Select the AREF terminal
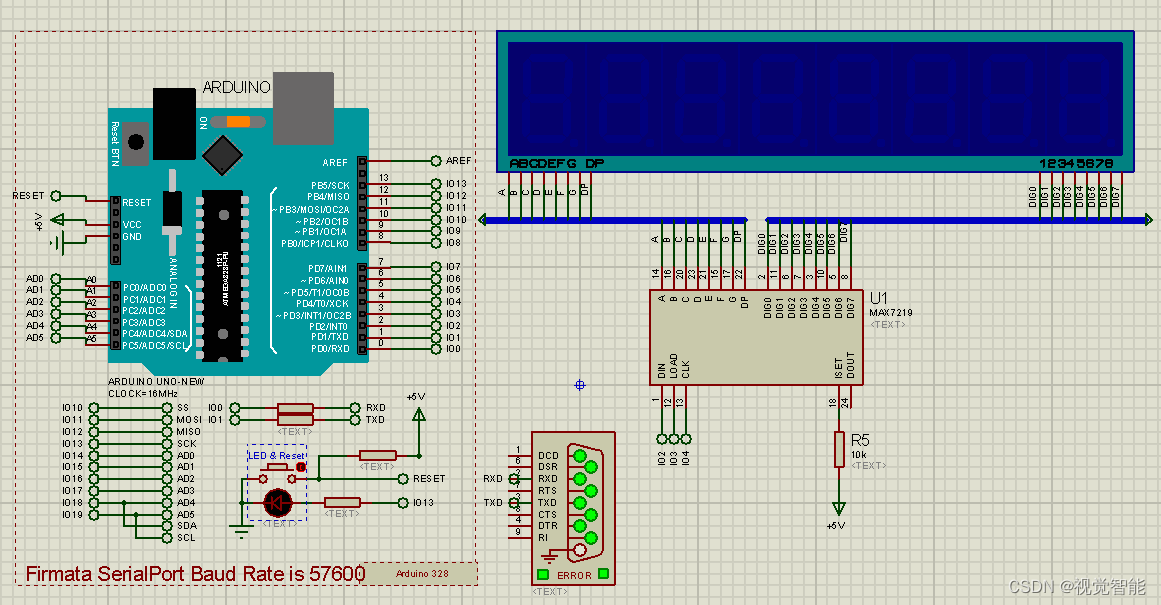Screen dimensions: 1161x605 tap(436, 160)
